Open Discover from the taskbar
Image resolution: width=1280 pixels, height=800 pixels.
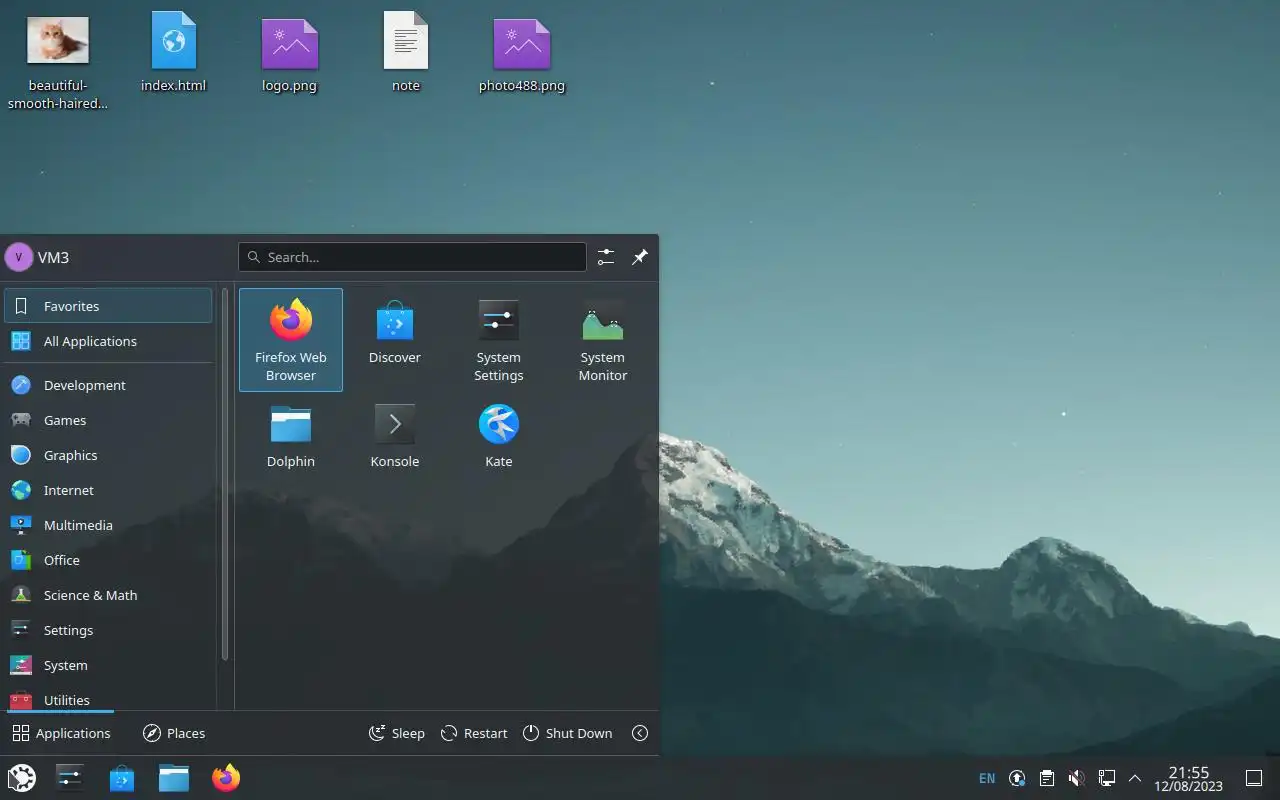tap(122, 777)
